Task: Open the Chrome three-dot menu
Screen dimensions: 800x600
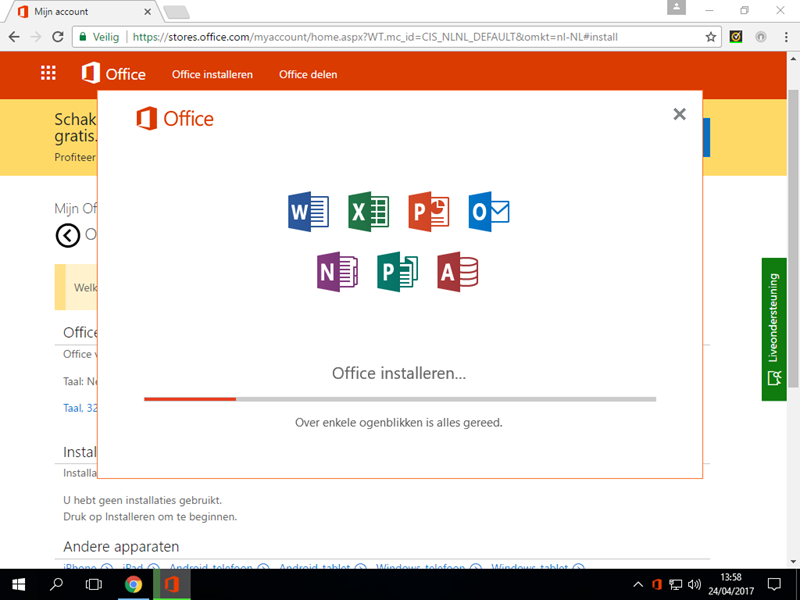Action: [786, 37]
